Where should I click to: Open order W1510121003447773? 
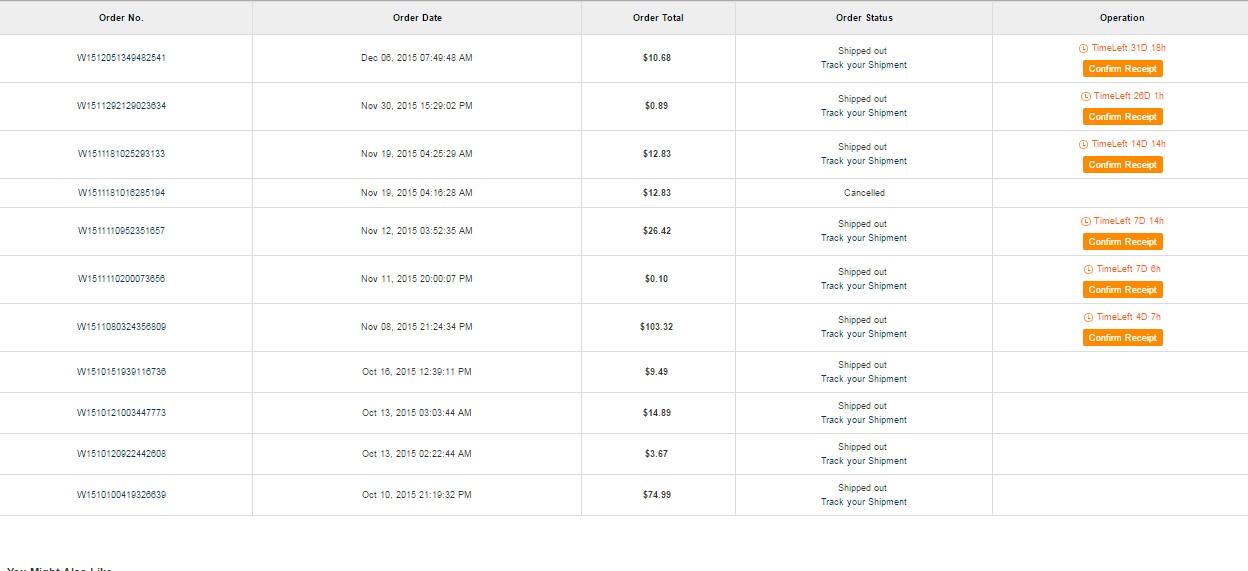122,413
